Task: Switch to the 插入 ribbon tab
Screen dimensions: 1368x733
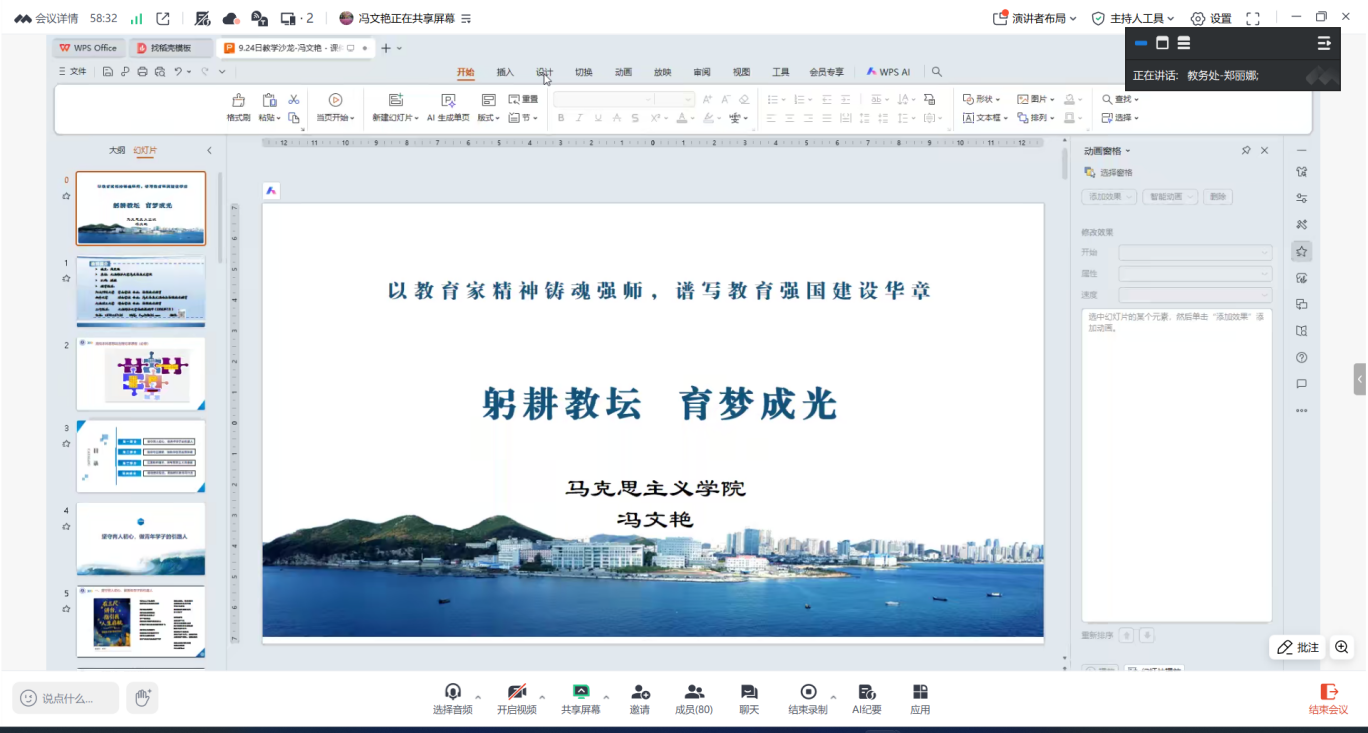Action: 505,72
